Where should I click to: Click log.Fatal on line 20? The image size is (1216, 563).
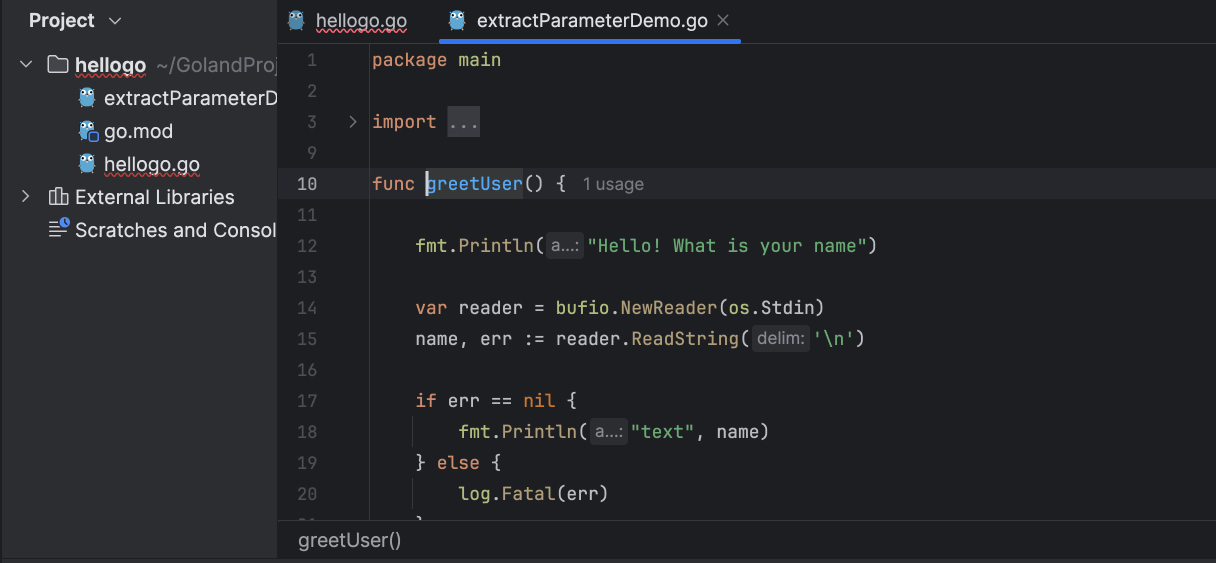click(507, 494)
